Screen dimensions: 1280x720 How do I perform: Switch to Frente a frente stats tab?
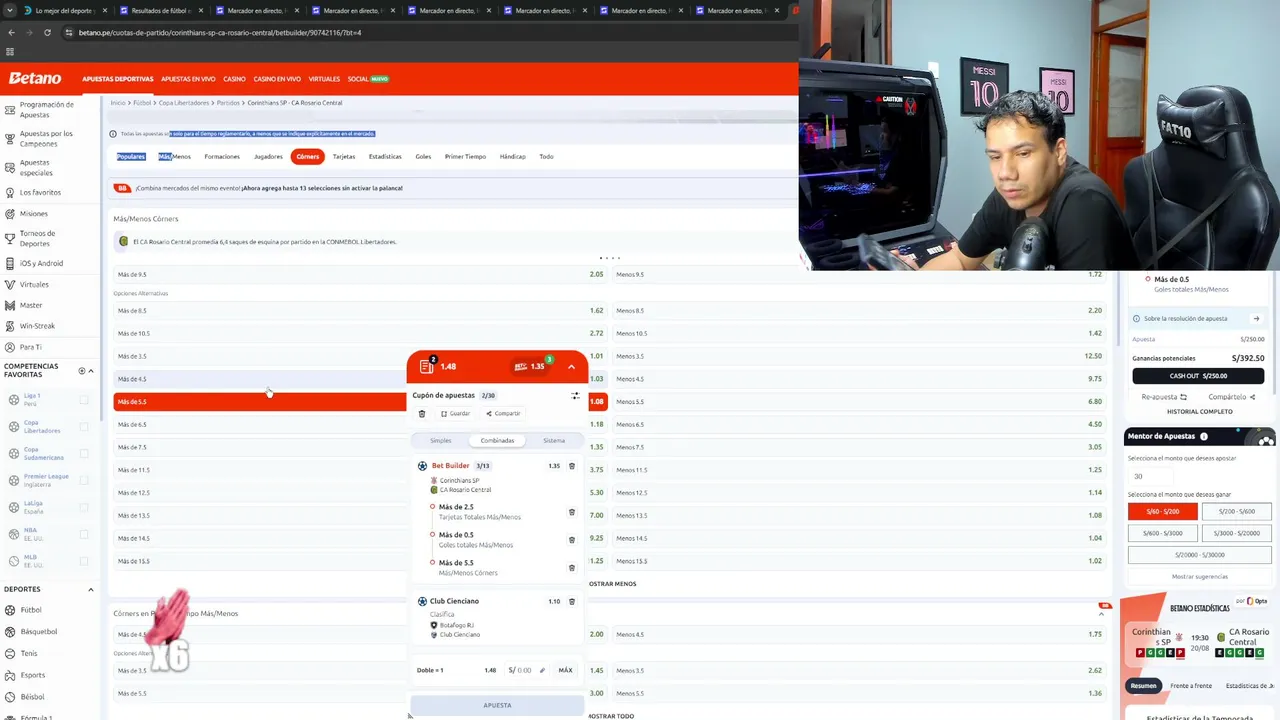(x=1191, y=686)
